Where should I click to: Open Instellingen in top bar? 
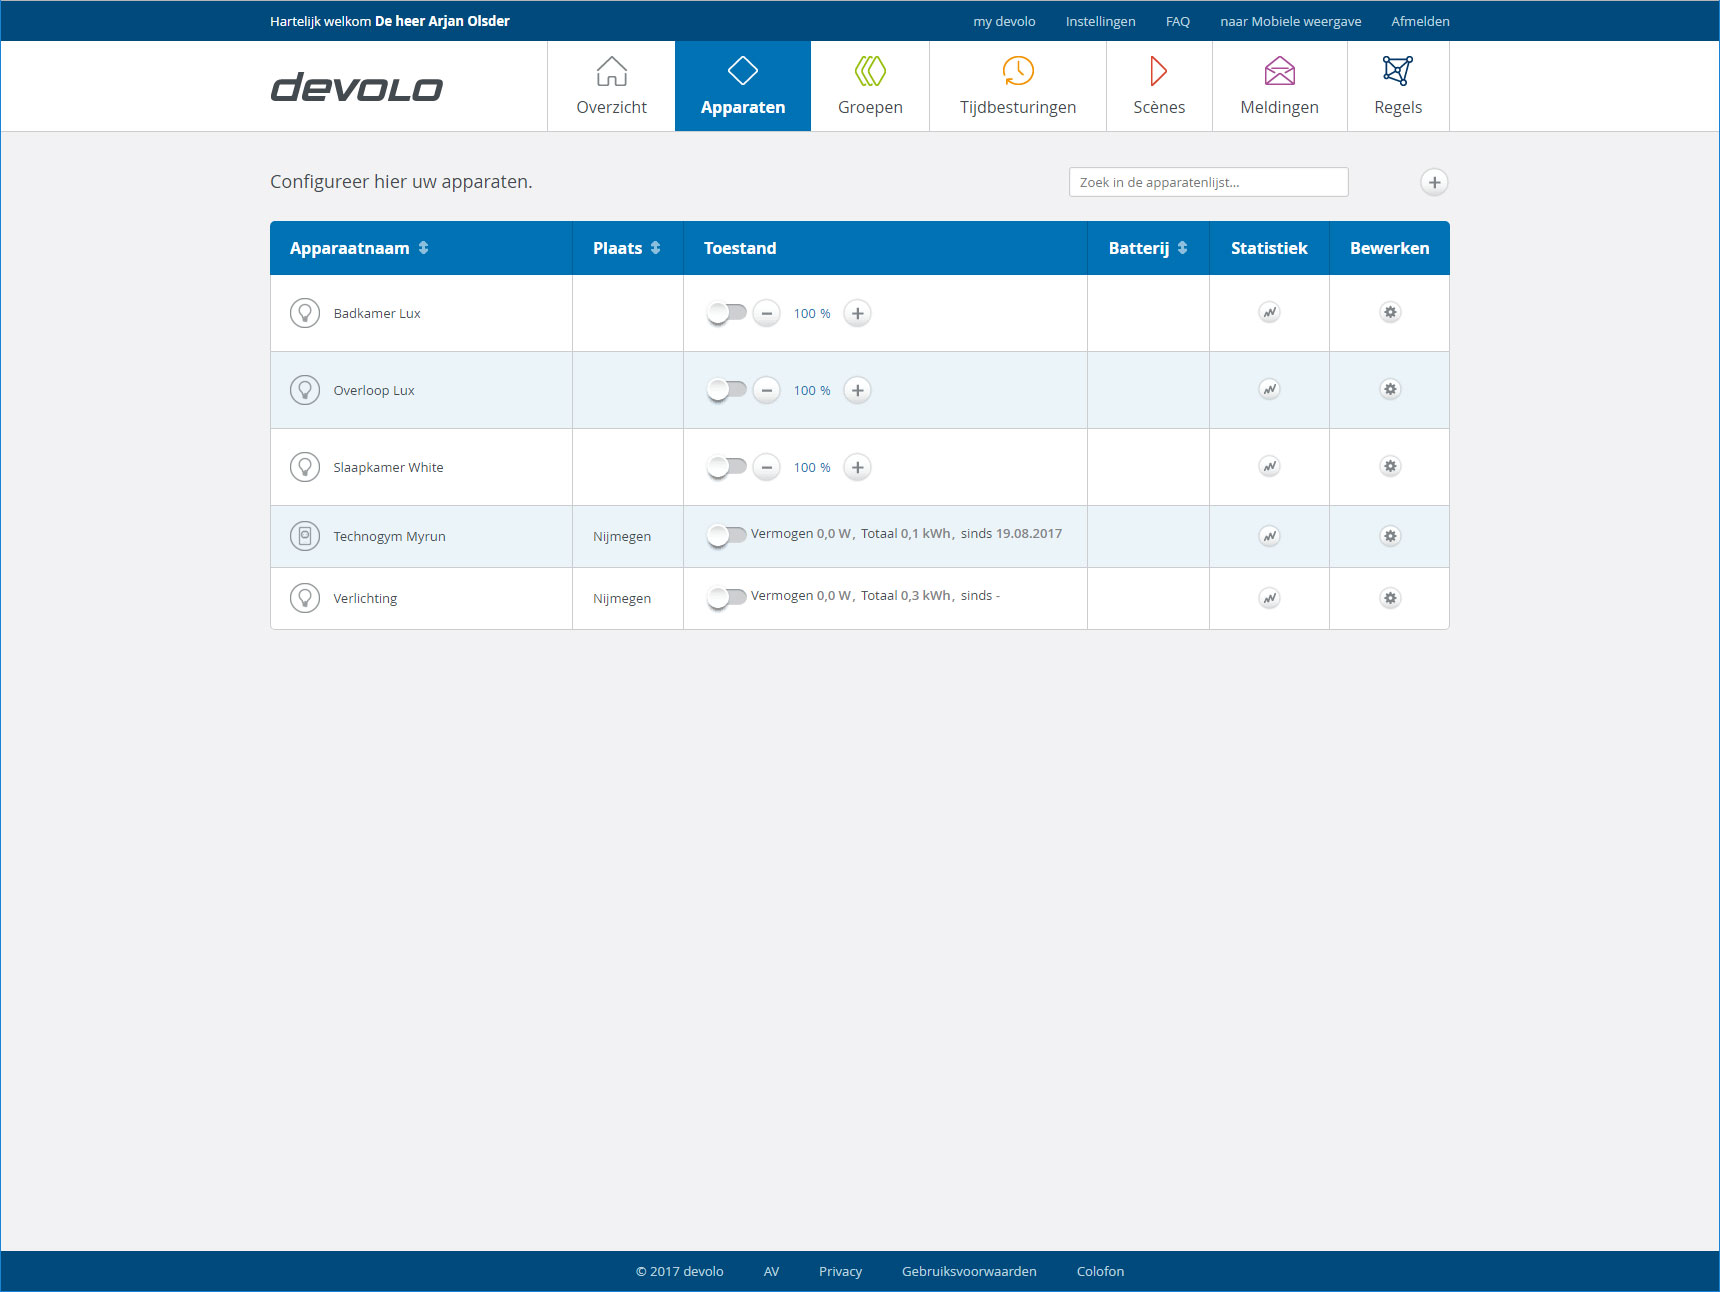click(1100, 21)
